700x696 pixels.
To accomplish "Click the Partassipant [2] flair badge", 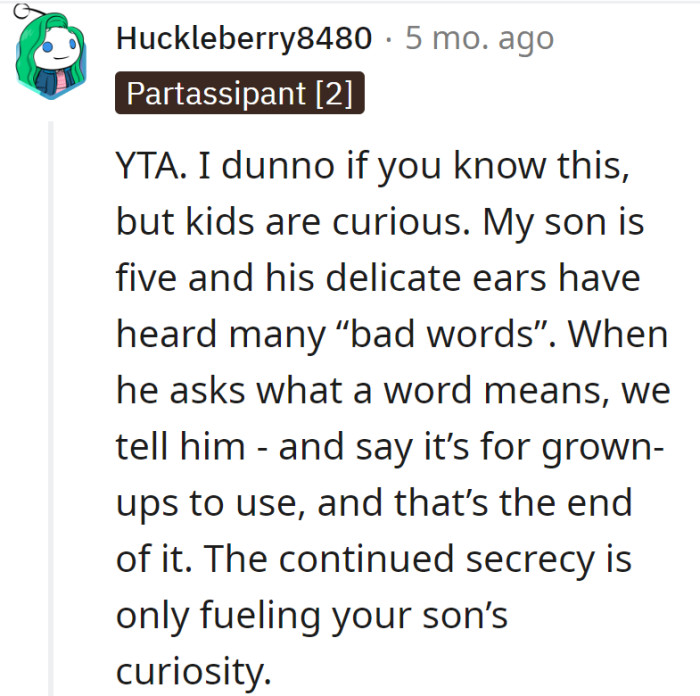I will tap(240, 95).
